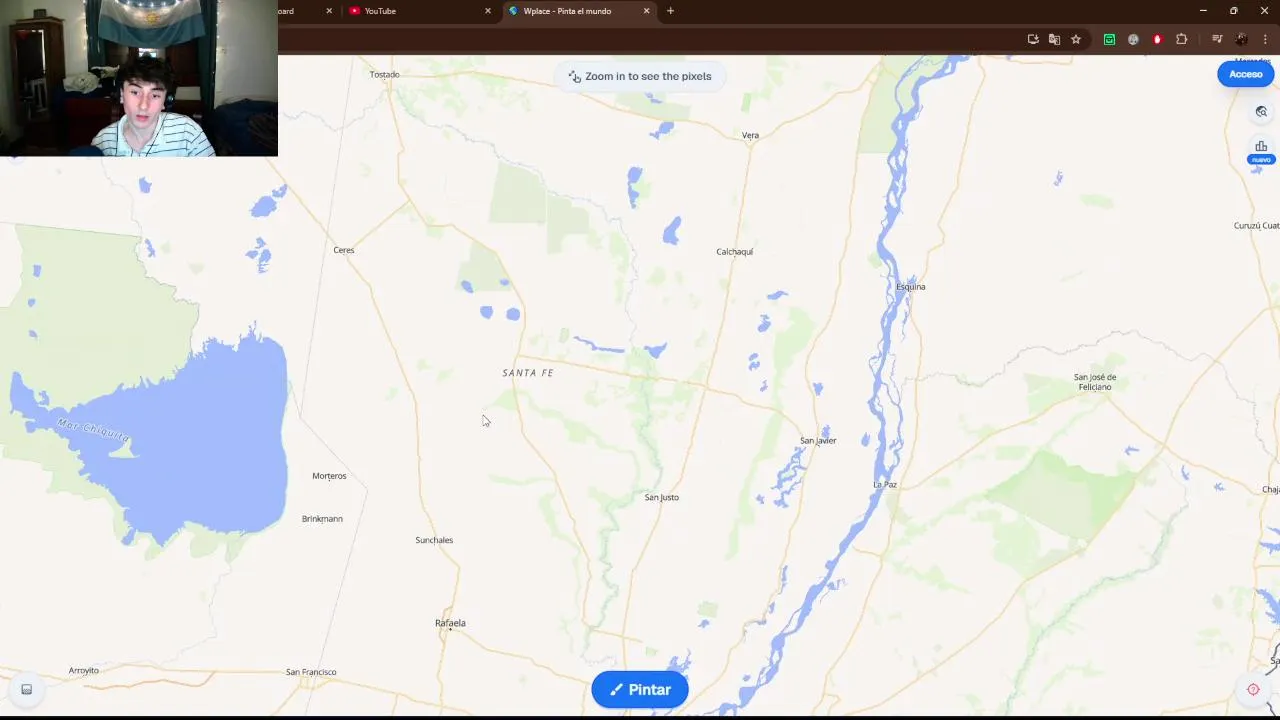The height and width of the screenshot is (720, 1280).
Task: Click the San José de Feliciano label
Action: tap(1095, 382)
